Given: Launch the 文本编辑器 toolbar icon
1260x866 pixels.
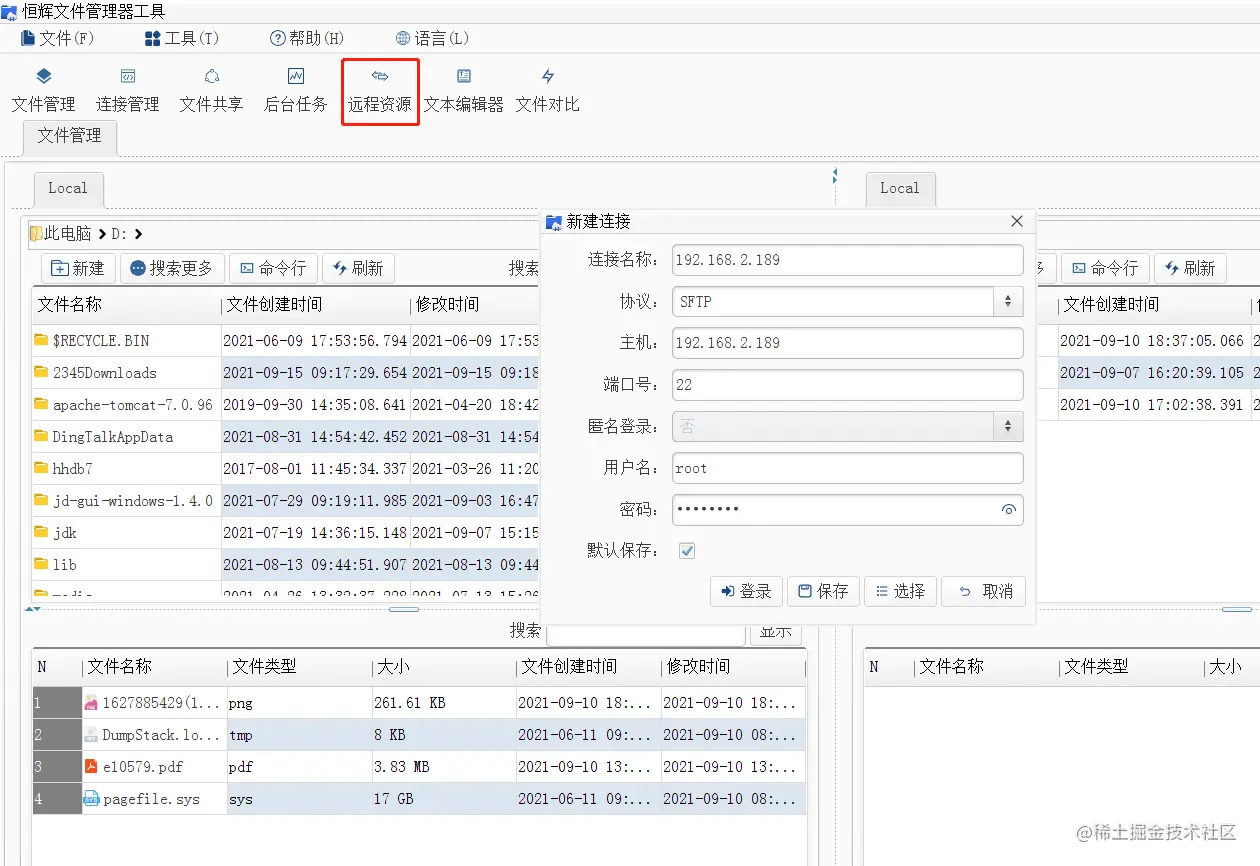Looking at the screenshot, I should (x=463, y=90).
